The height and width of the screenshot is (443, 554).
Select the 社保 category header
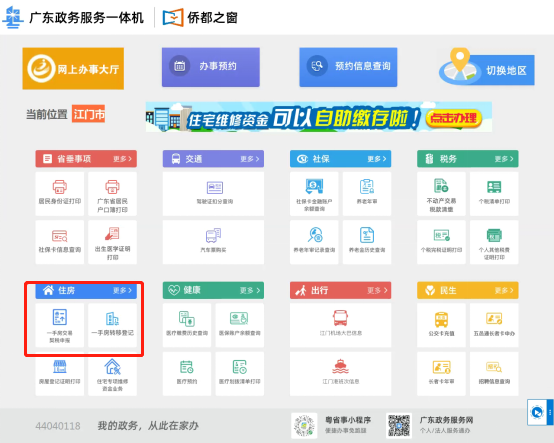[340, 159]
